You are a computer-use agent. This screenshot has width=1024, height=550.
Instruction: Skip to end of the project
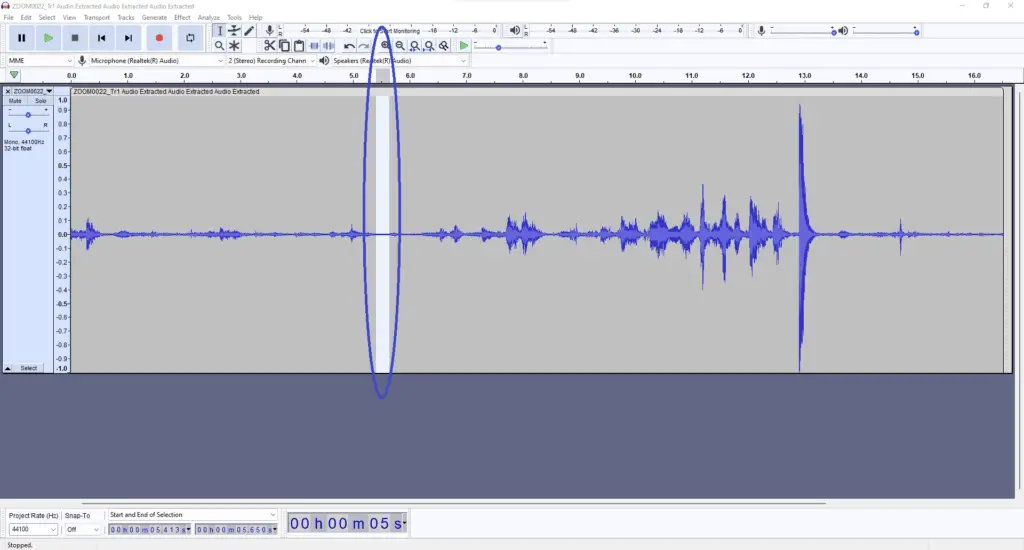(x=128, y=38)
